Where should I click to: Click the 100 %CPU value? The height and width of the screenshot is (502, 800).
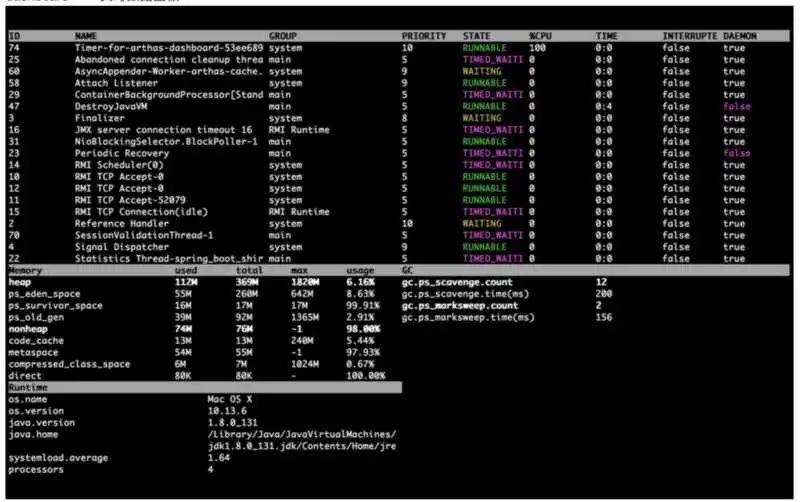click(x=537, y=48)
